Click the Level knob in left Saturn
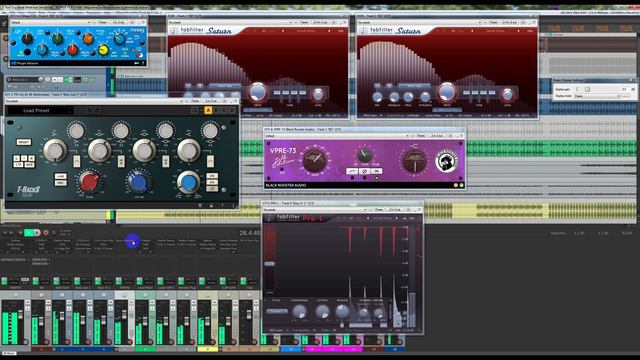640x360 pixels. coord(318,95)
